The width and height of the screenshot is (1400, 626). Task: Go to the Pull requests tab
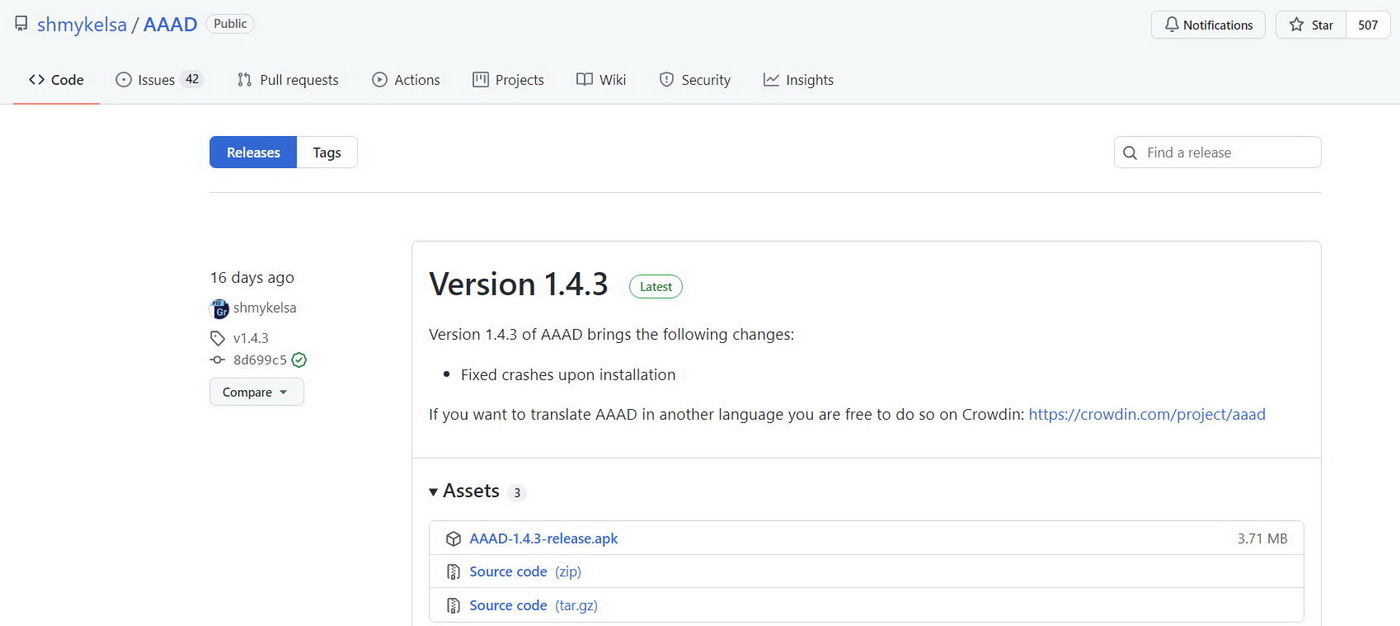pos(288,80)
